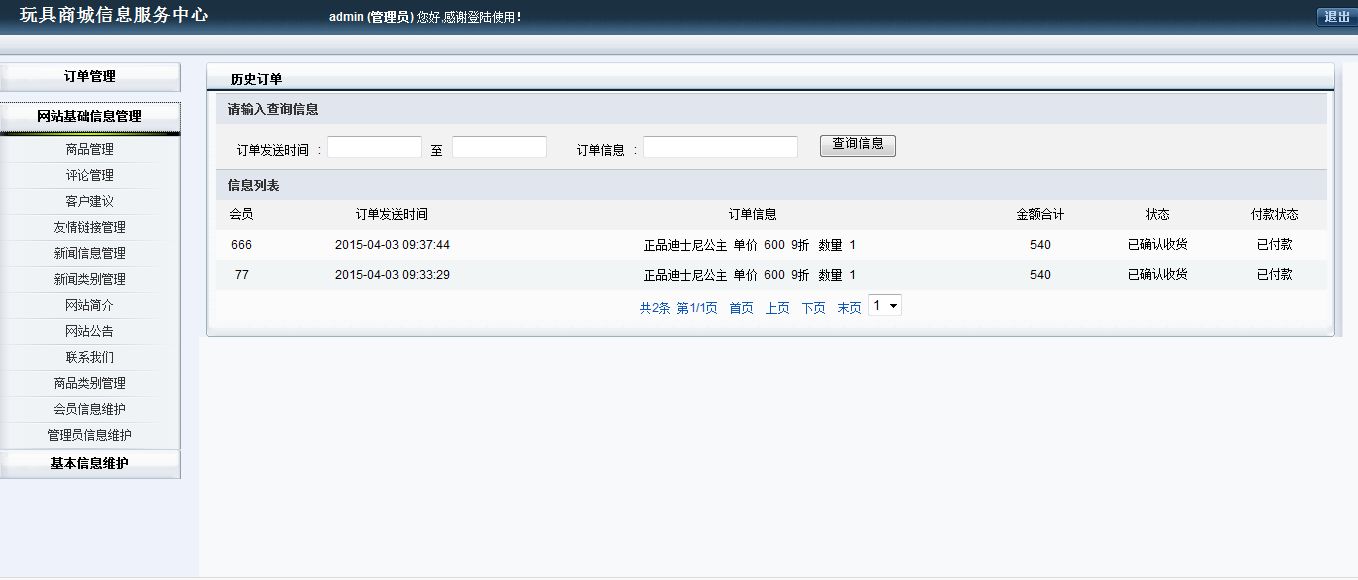Click the 订单信息 column header
The width and height of the screenshot is (1358, 580).
(752, 214)
